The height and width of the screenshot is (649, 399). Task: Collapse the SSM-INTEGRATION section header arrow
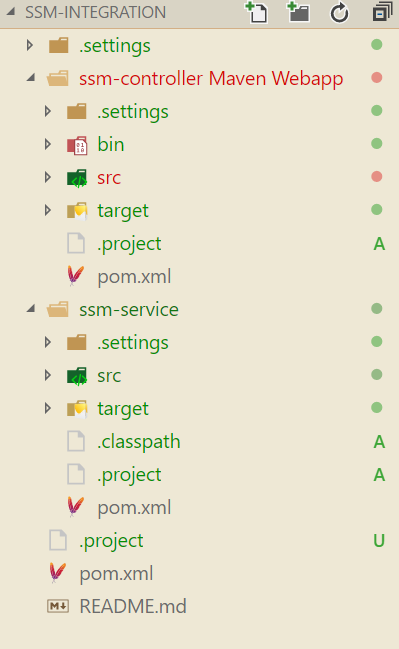pyautogui.click(x=11, y=12)
